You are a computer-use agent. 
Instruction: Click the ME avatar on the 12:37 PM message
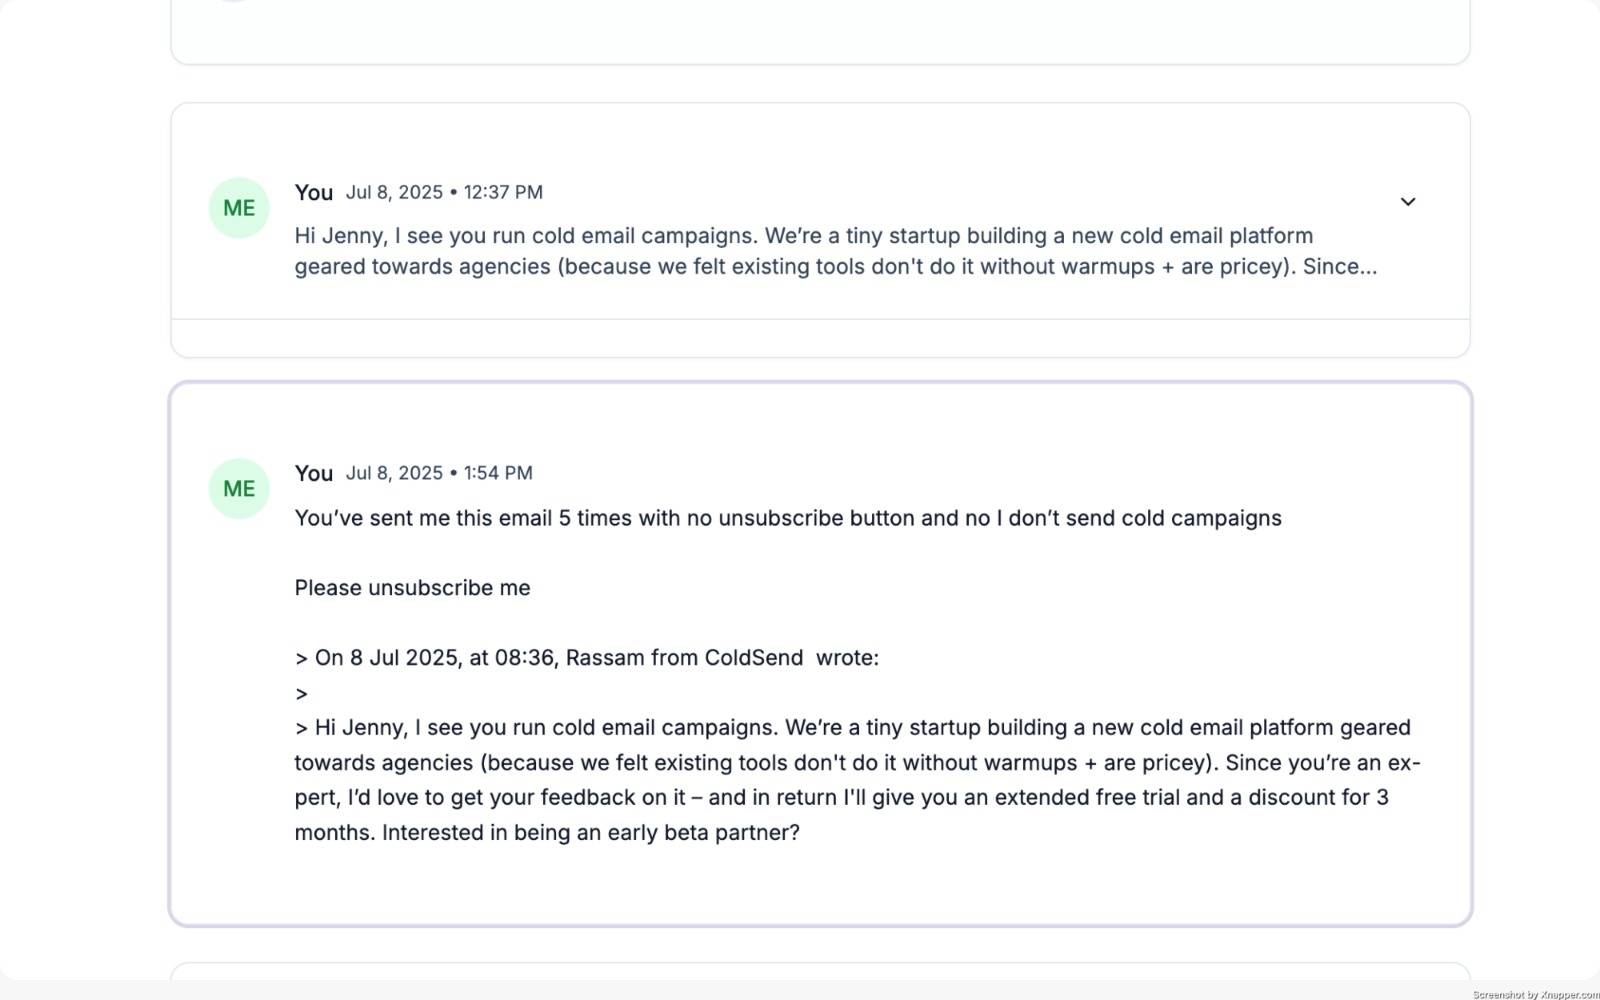(x=239, y=208)
